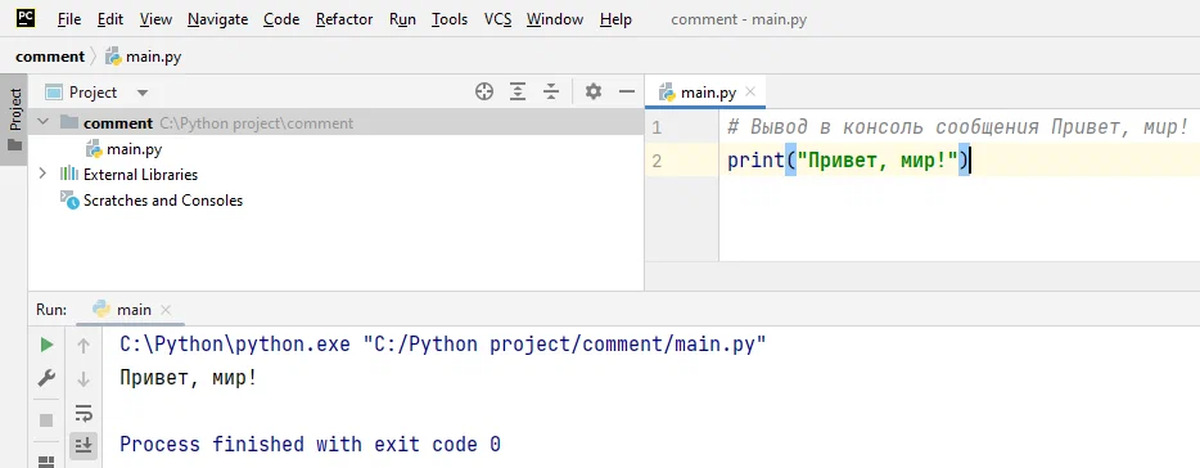Expand the External Libraries node
The height and width of the screenshot is (468, 1200).
pyautogui.click(x=42, y=174)
